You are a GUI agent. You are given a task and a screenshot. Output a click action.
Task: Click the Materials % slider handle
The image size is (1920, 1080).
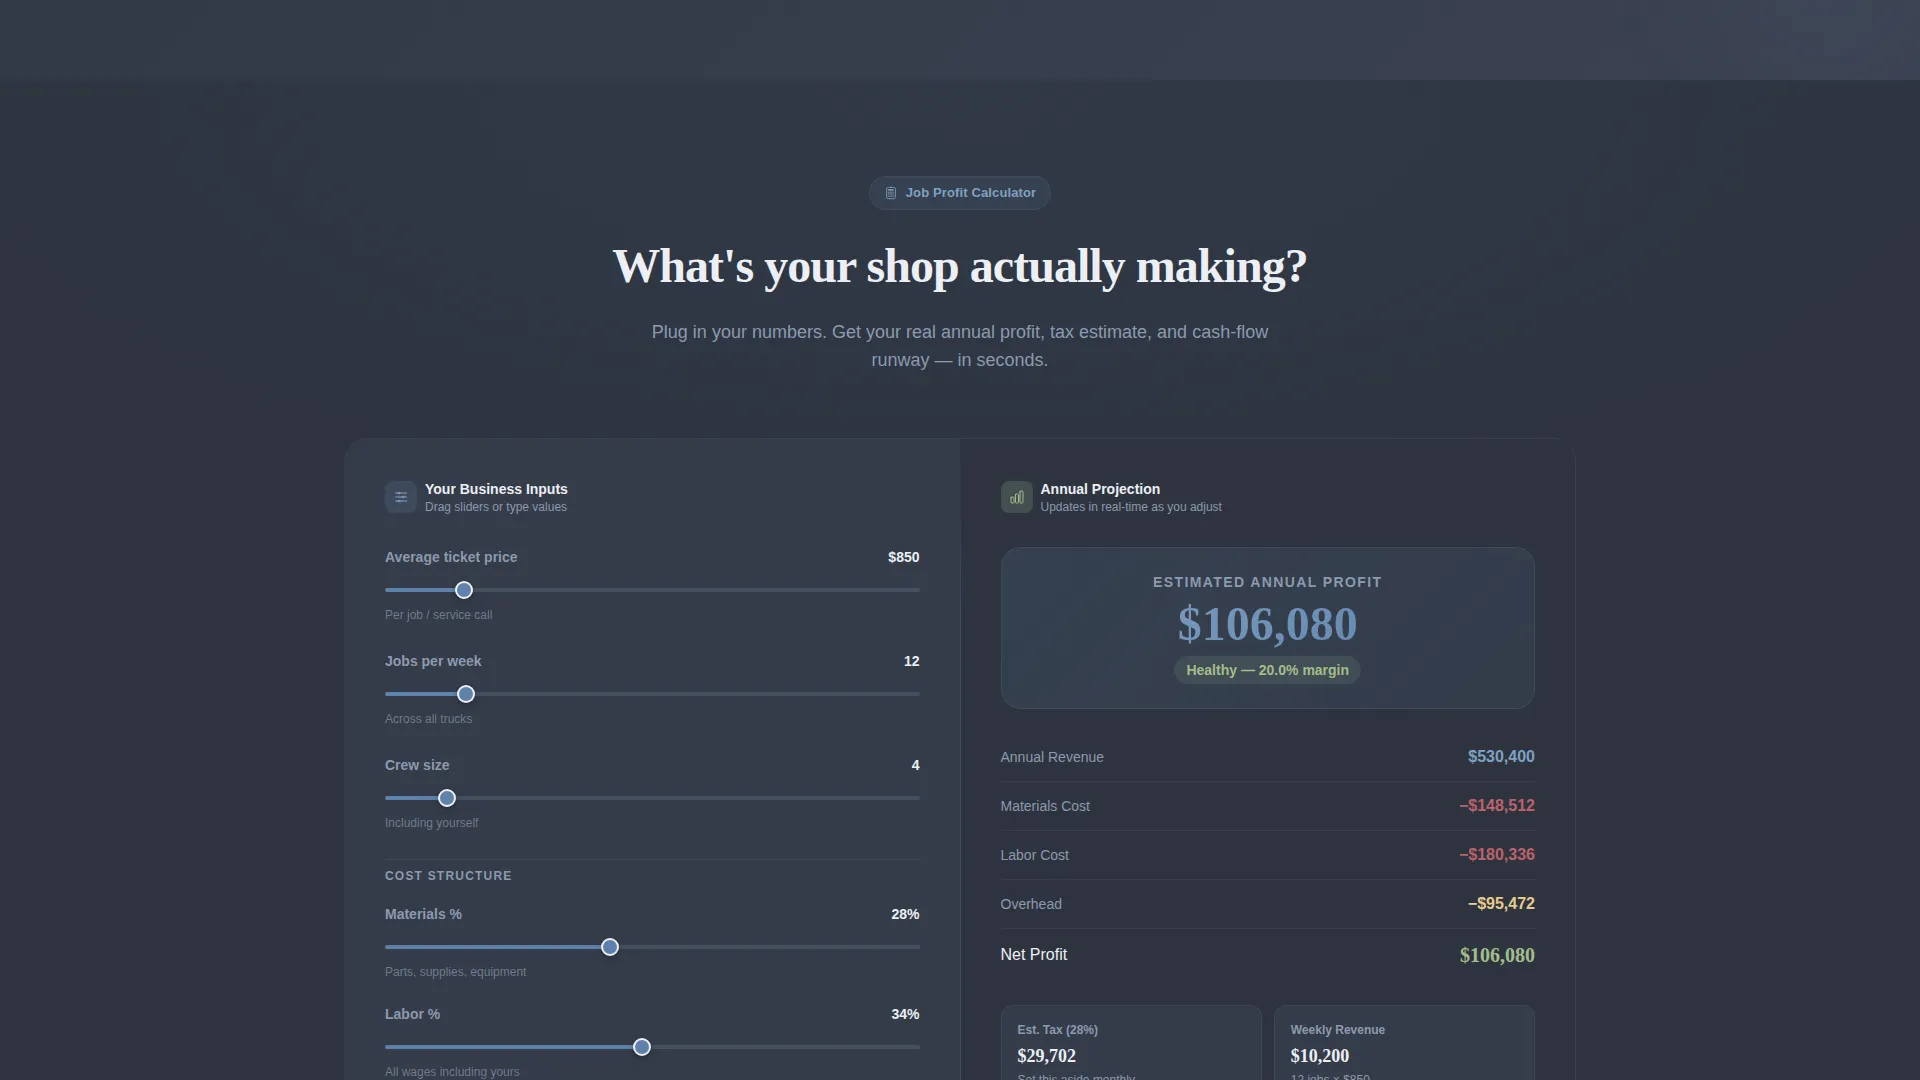click(x=610, y=947)
